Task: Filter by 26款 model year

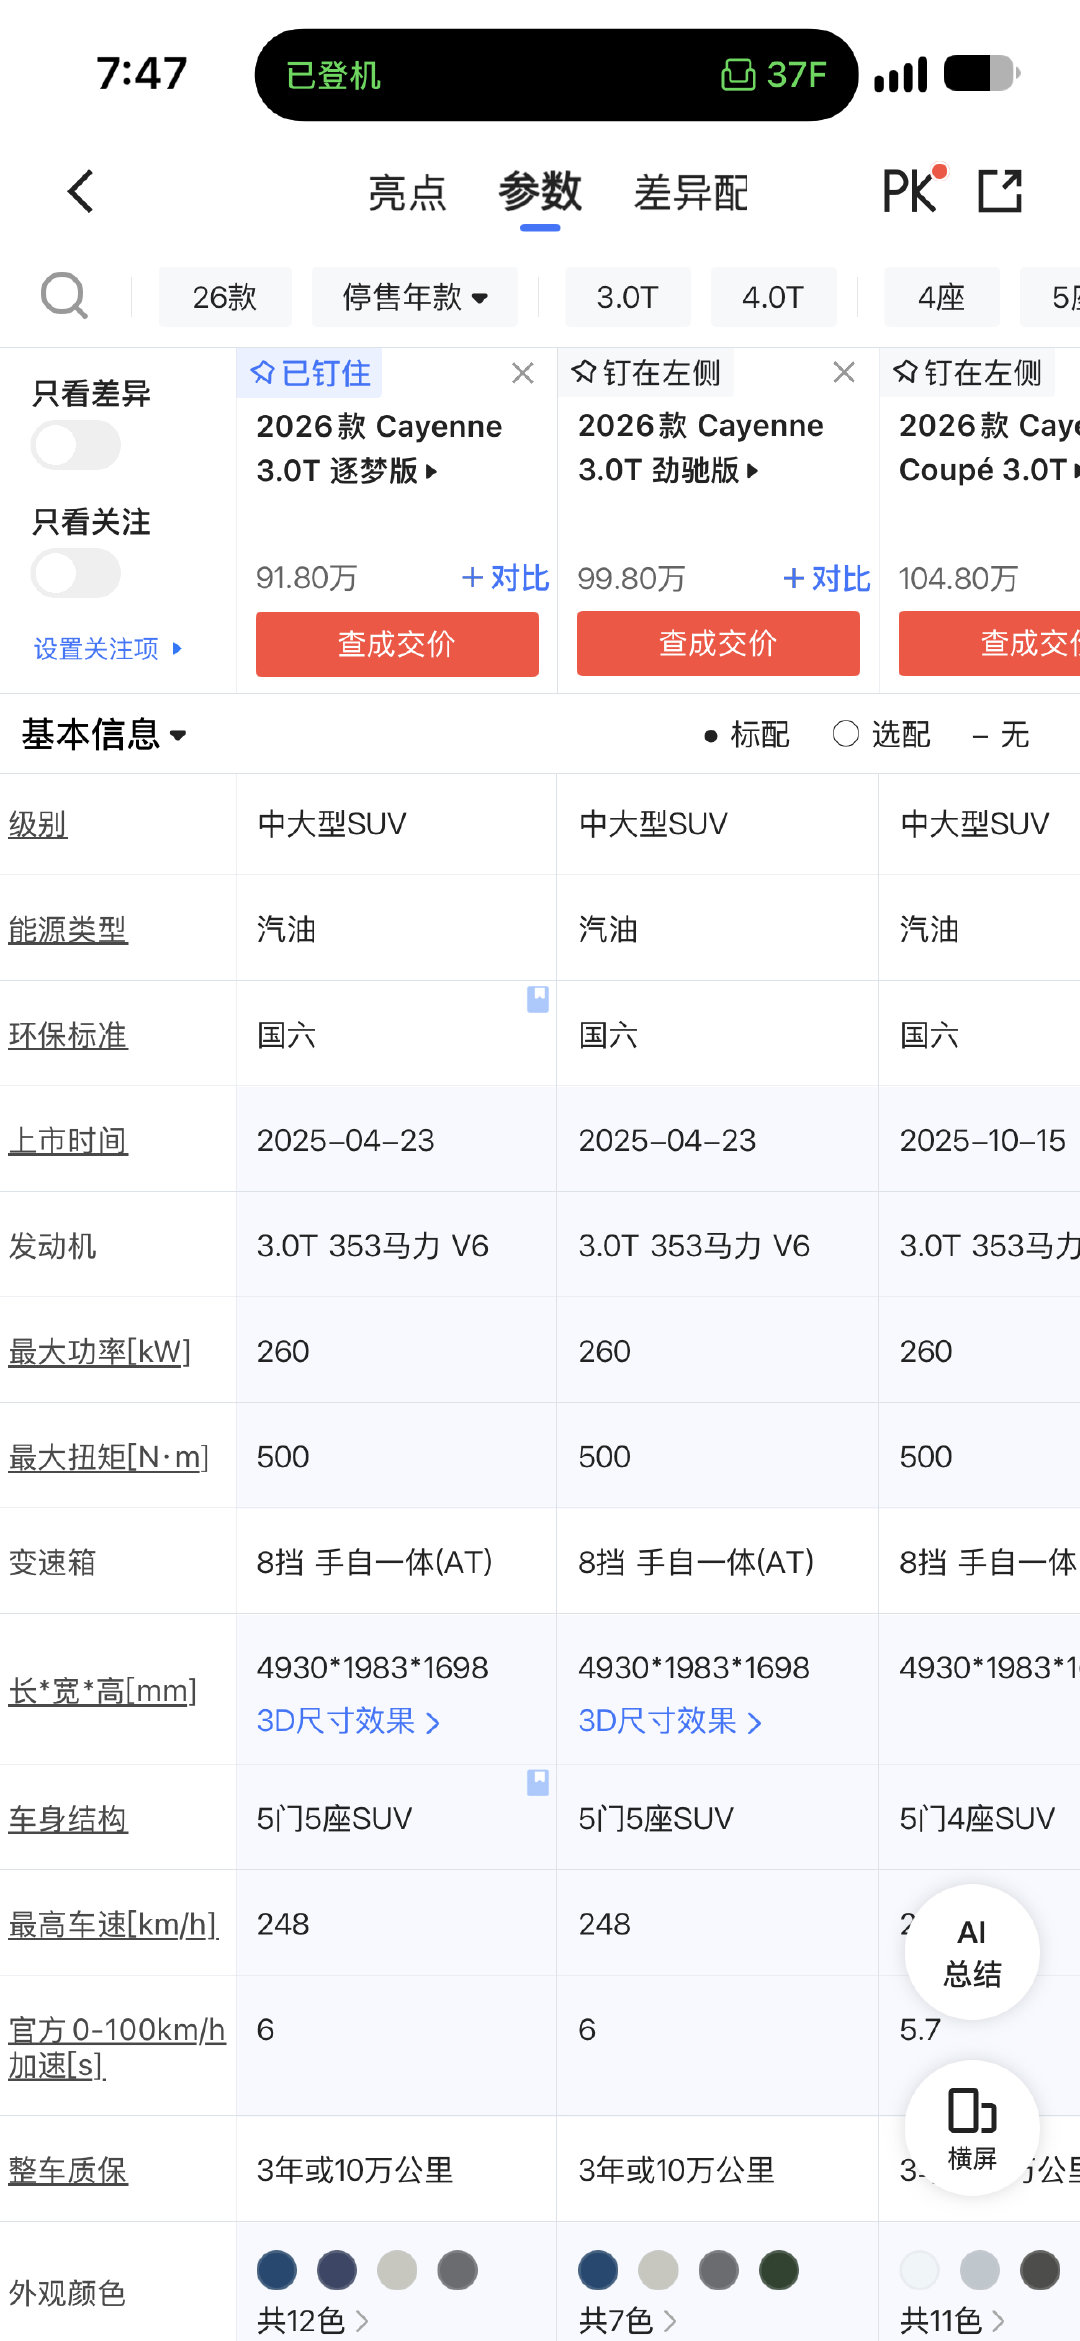Action: pyautogui.click(x=225, y=297)
